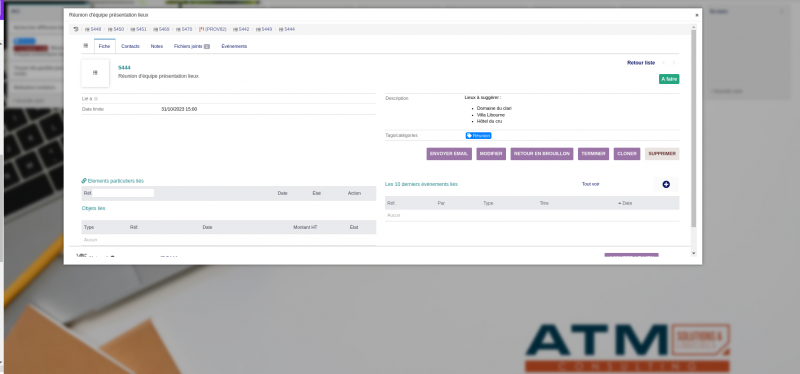This screenshot has height=374, width=800.
Task: Click the SUPPRIMER button
Action: [x=662, y=154]
